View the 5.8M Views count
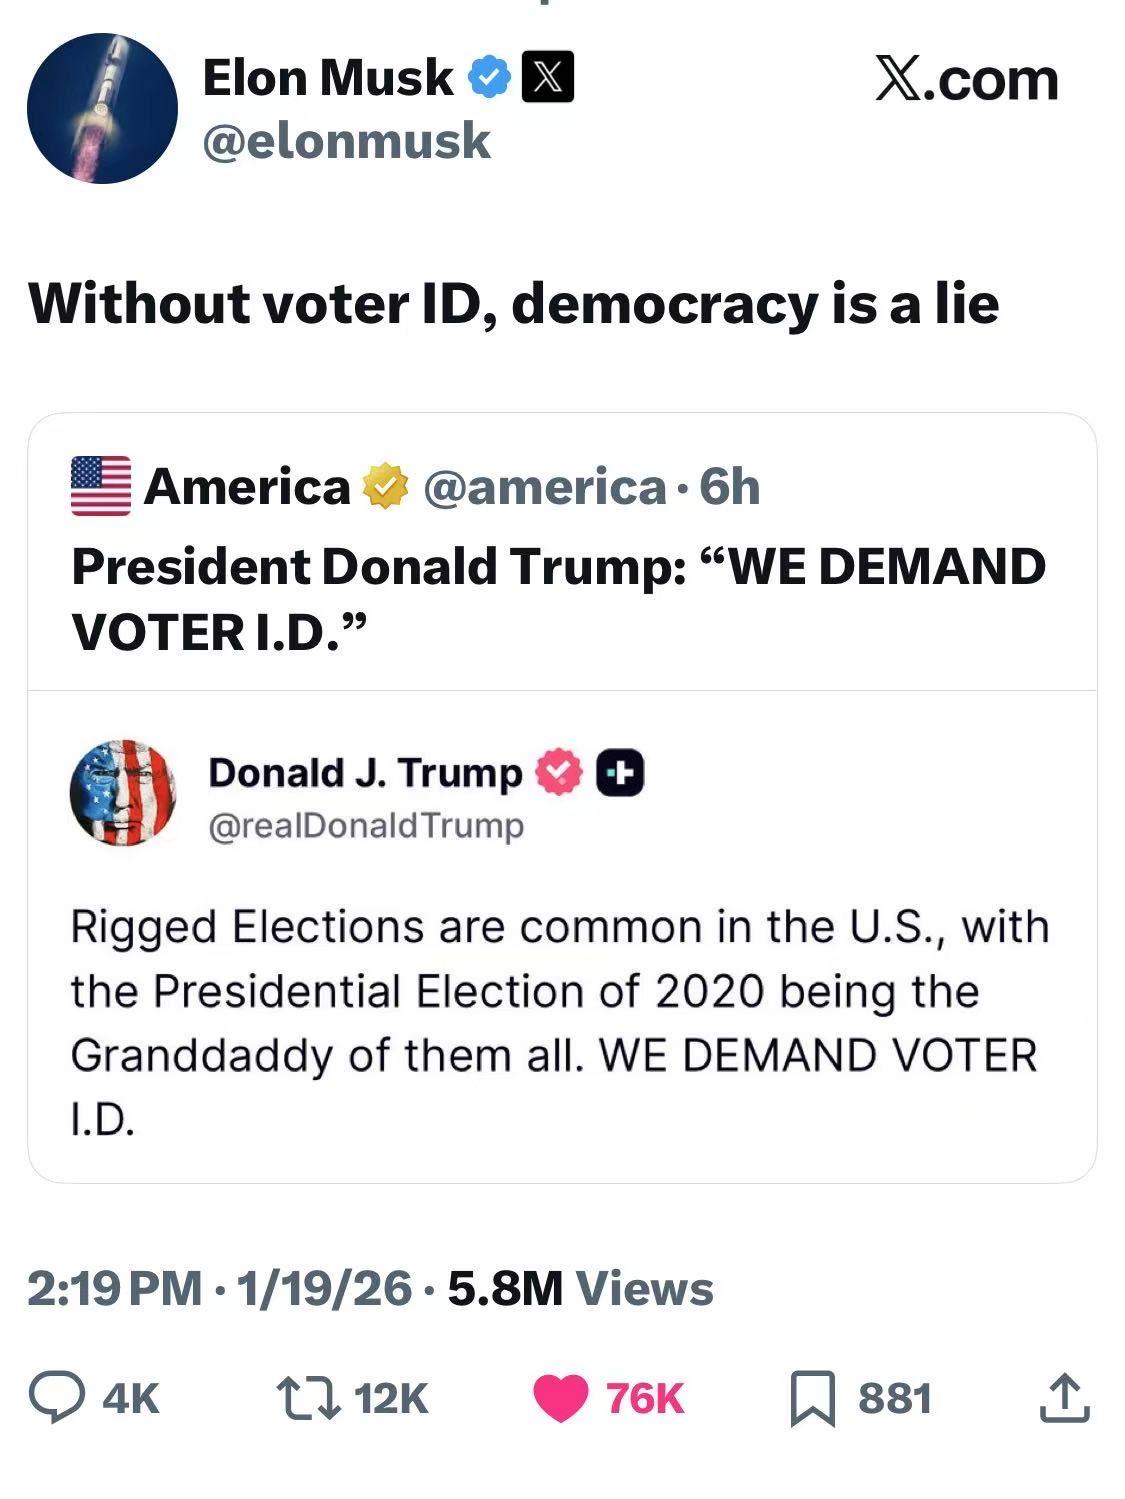This screenshot has height=1499, width=1125. [580, 1288]
